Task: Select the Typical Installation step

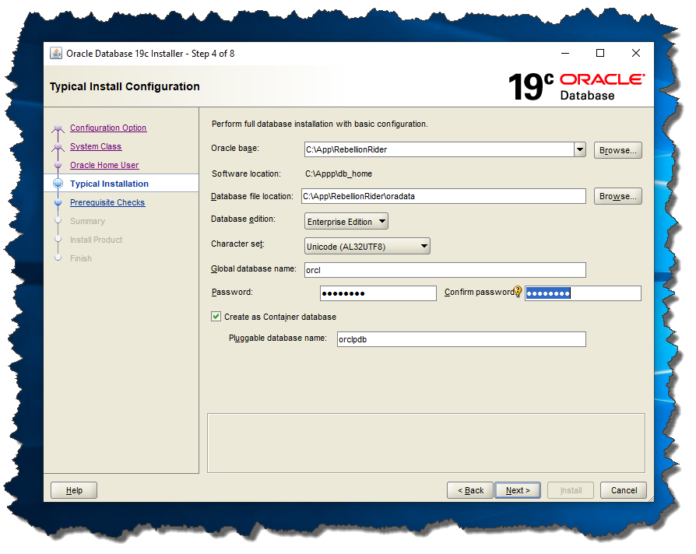Action: tap(109, 184)
